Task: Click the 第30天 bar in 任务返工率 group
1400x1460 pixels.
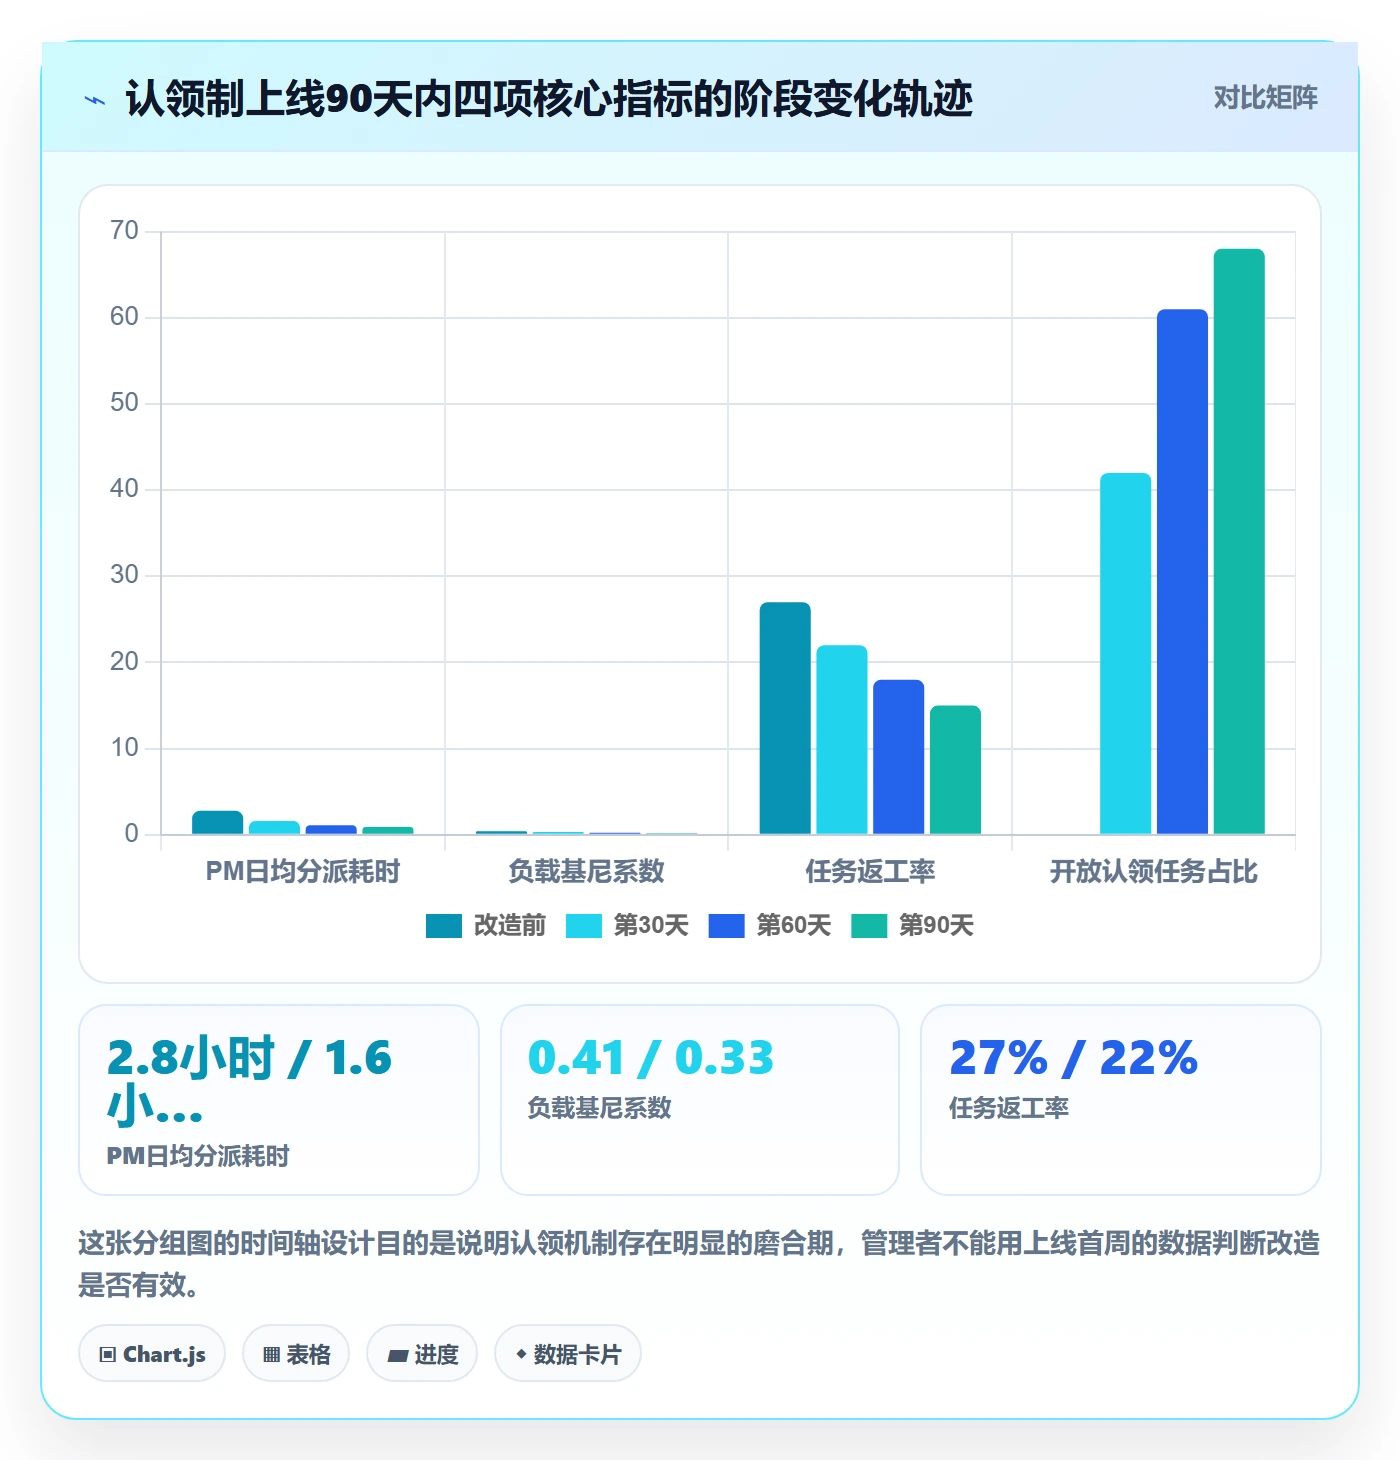Action: (x=842, y=740)
